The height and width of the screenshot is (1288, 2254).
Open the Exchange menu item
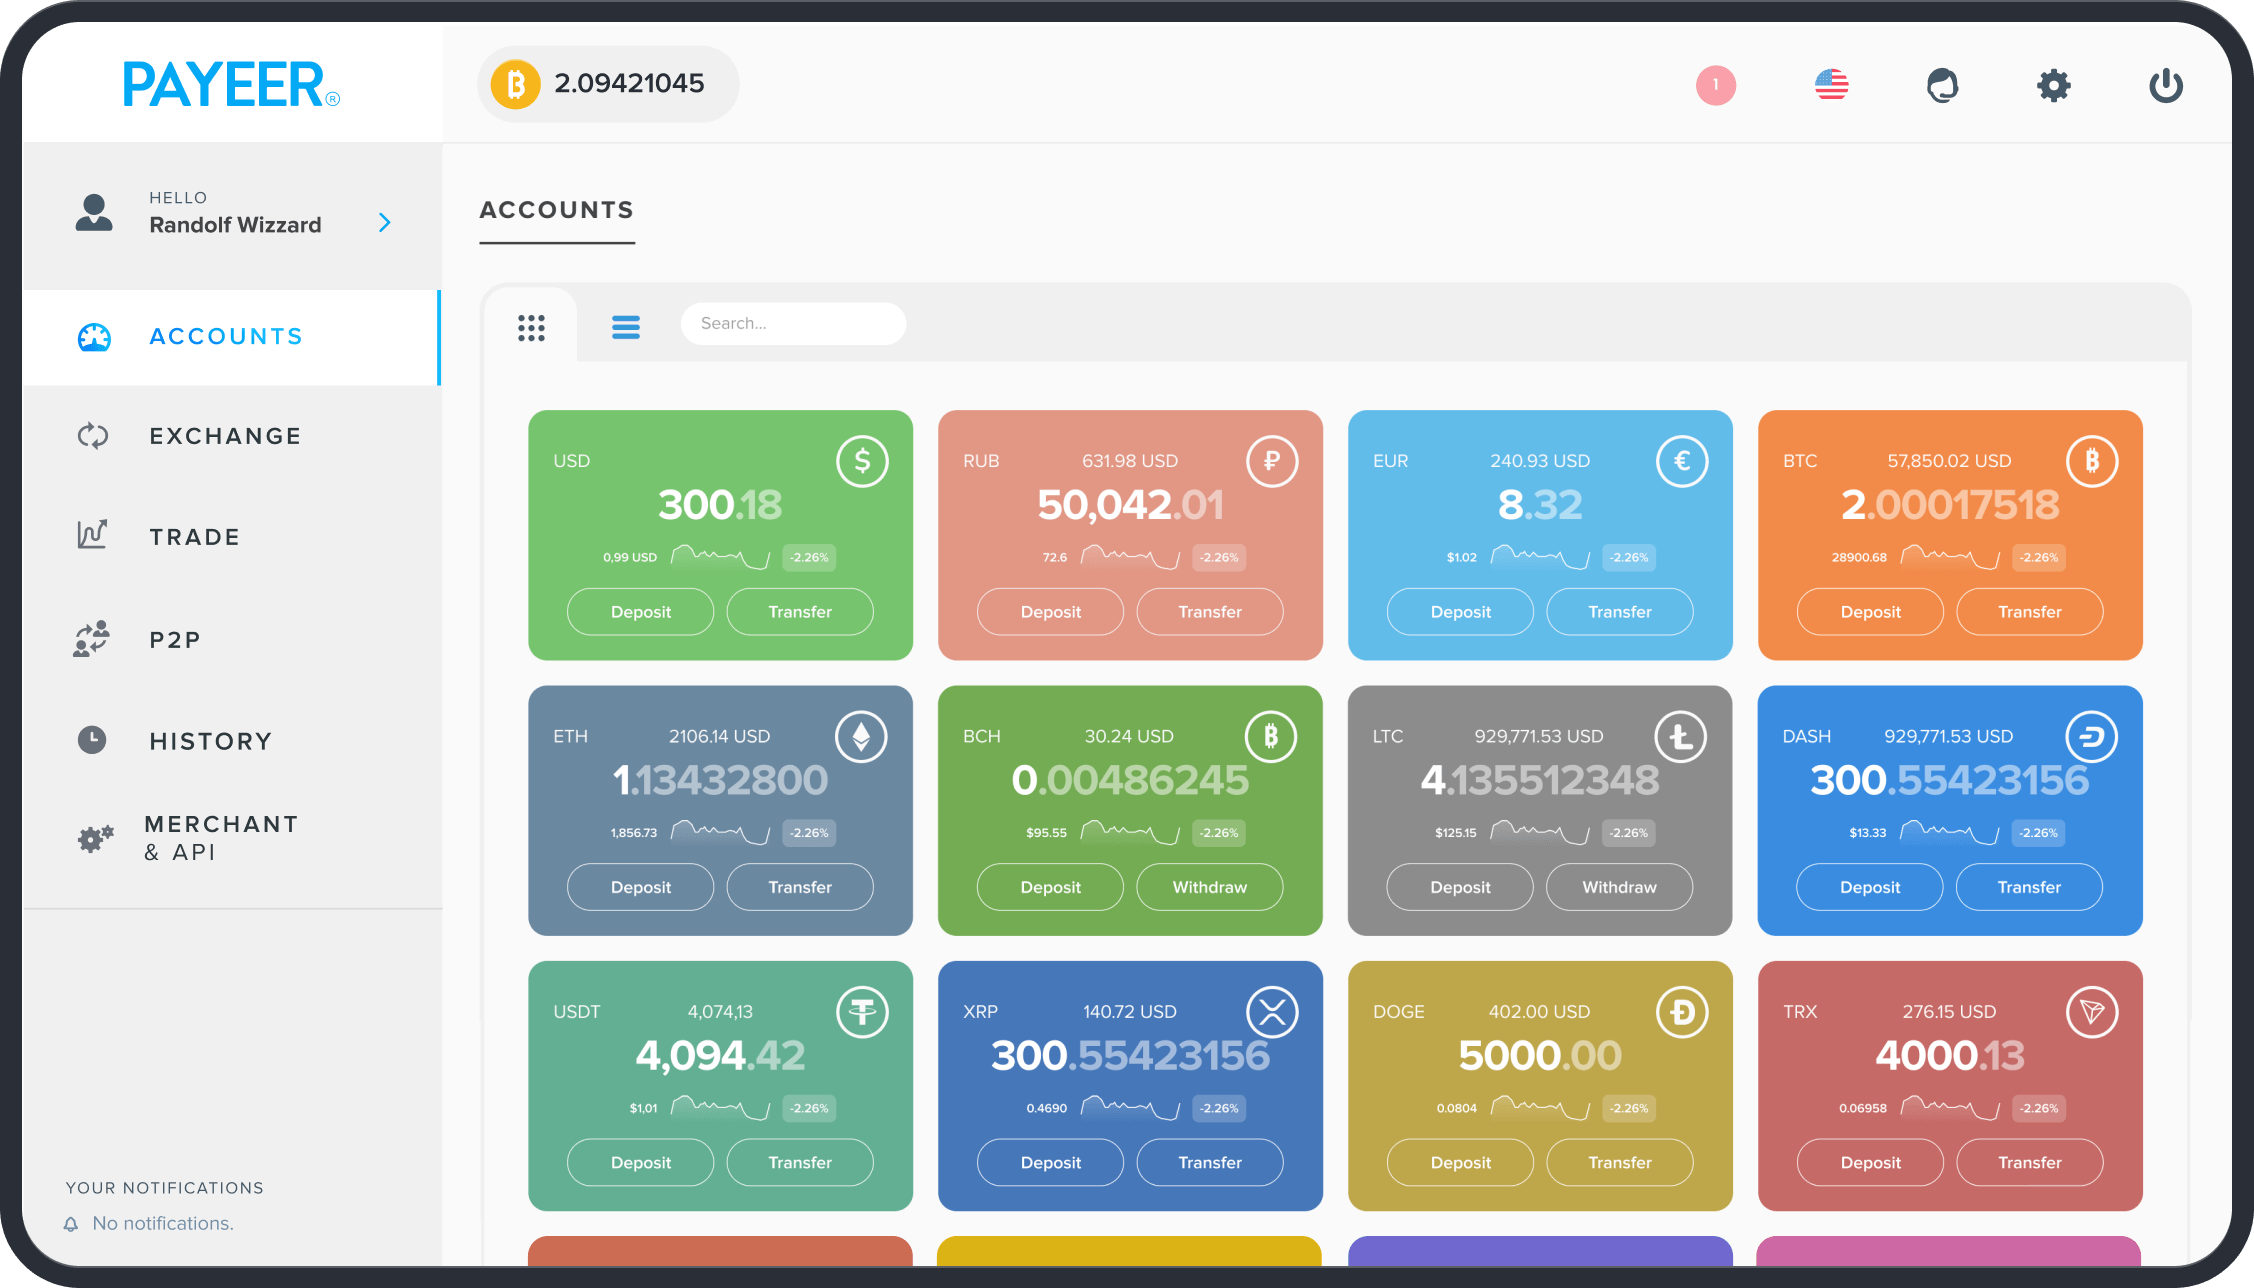pos(225,436)
